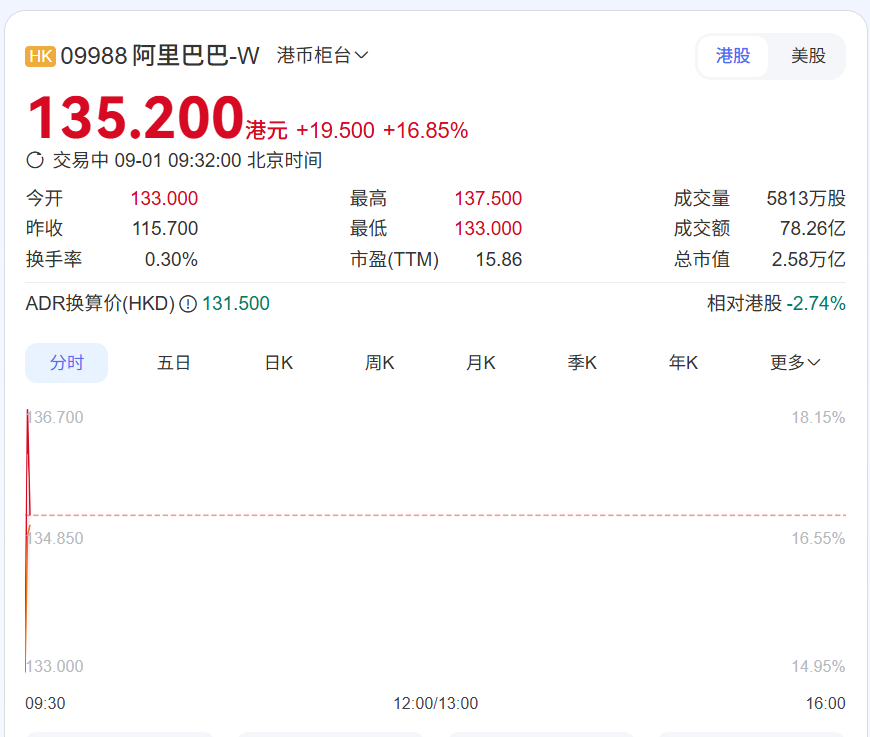Click the trading time 09-01 09:32:00 北京时间
This screenshot has width=870, height=737.
pyautogui.click(x=218, y=161)
